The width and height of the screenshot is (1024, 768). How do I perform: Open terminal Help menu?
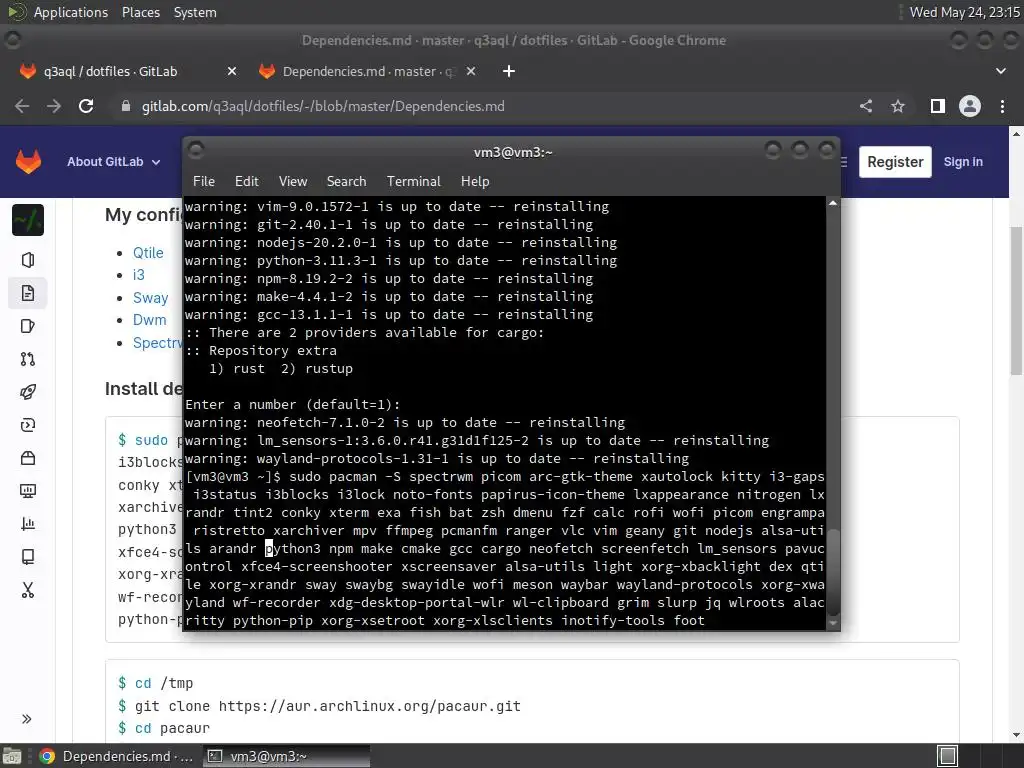click(x=475, y=182)
